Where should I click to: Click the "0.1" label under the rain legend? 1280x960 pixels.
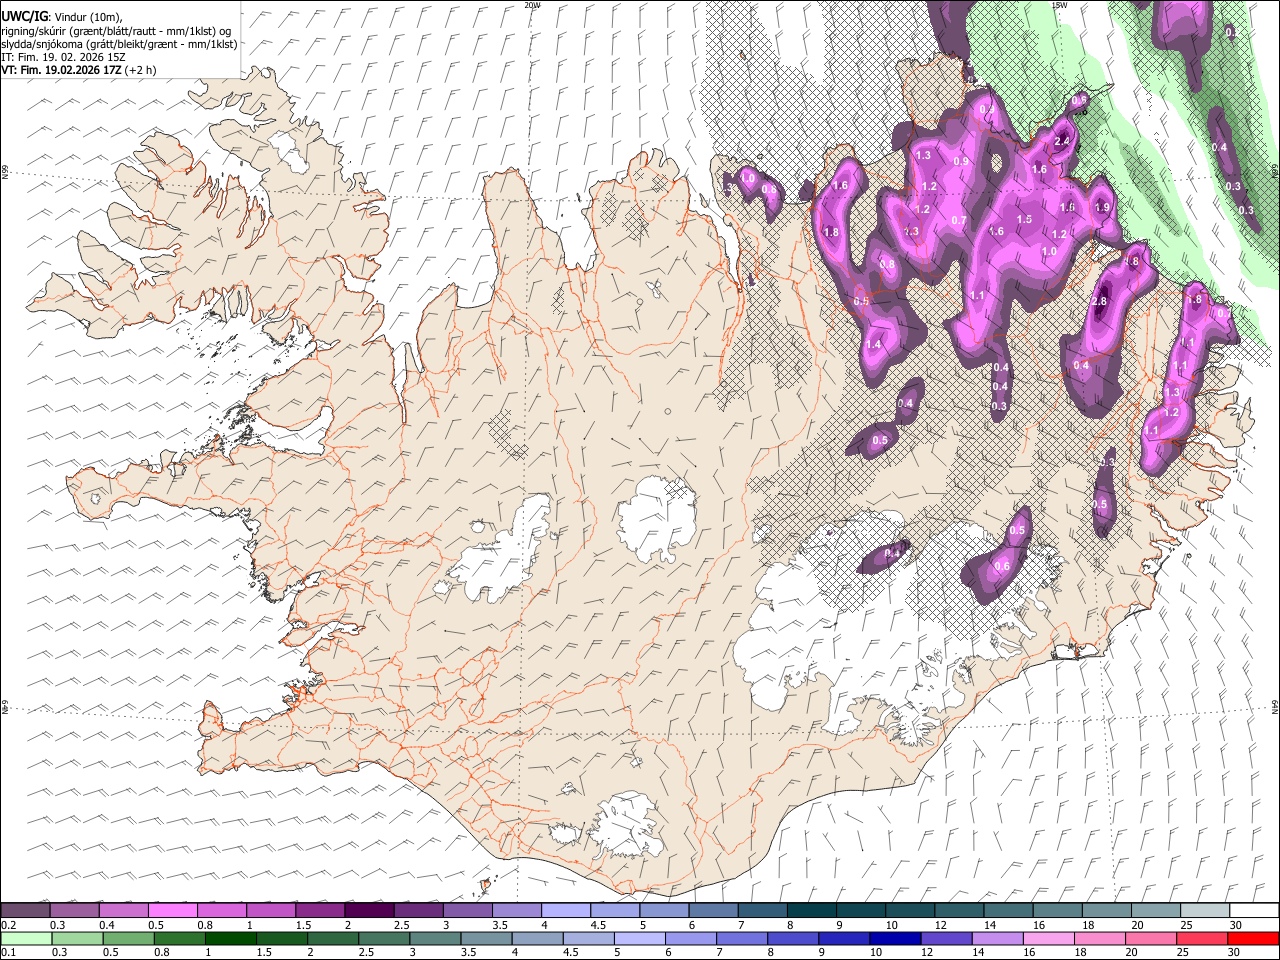8,953
